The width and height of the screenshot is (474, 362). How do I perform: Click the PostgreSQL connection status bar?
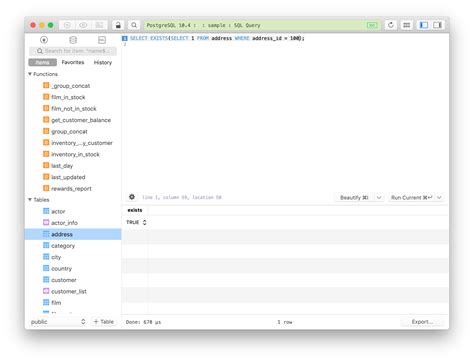coord(262,25)
